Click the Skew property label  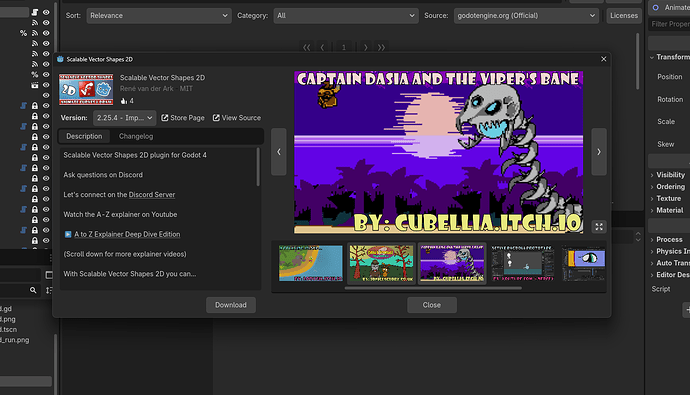click(x=665, y=144)
